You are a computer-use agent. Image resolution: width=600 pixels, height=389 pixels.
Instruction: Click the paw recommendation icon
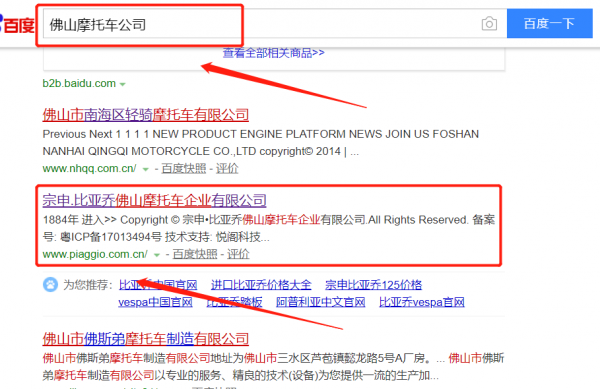click(50, 285)
